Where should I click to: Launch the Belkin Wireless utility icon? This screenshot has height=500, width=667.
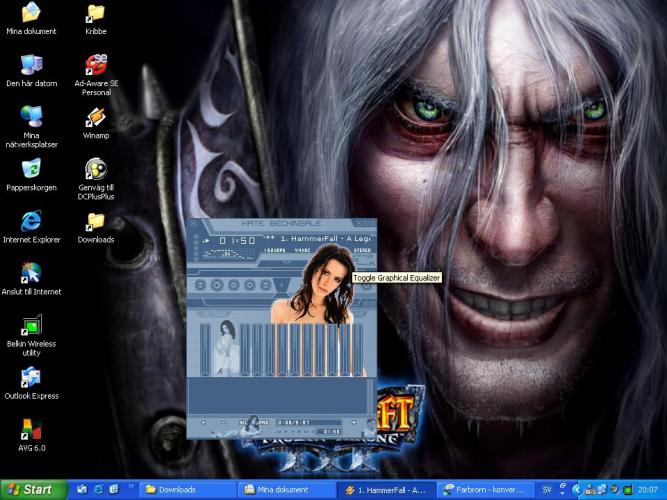click(31, 326)
